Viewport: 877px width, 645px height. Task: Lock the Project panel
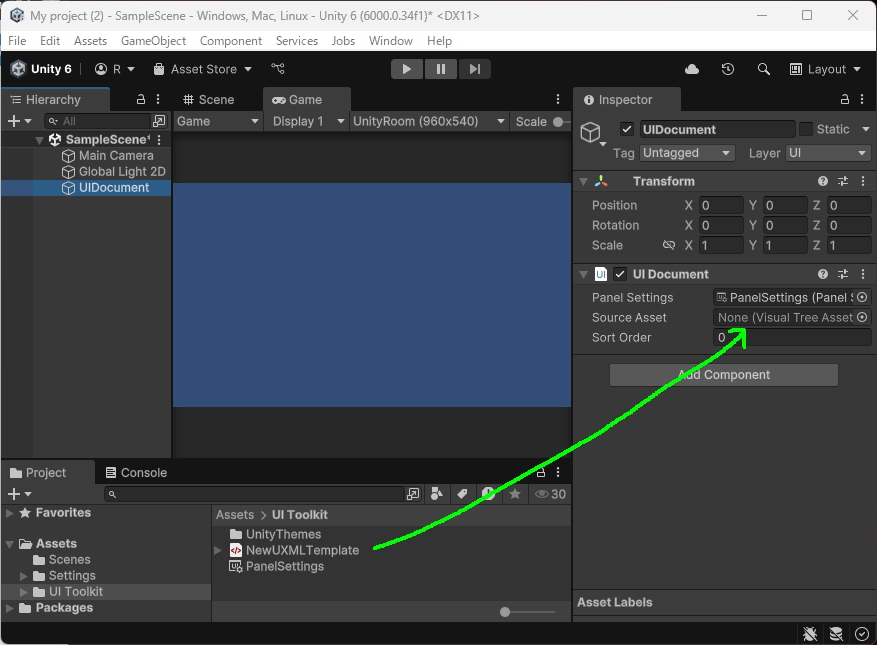pos(541,472)
